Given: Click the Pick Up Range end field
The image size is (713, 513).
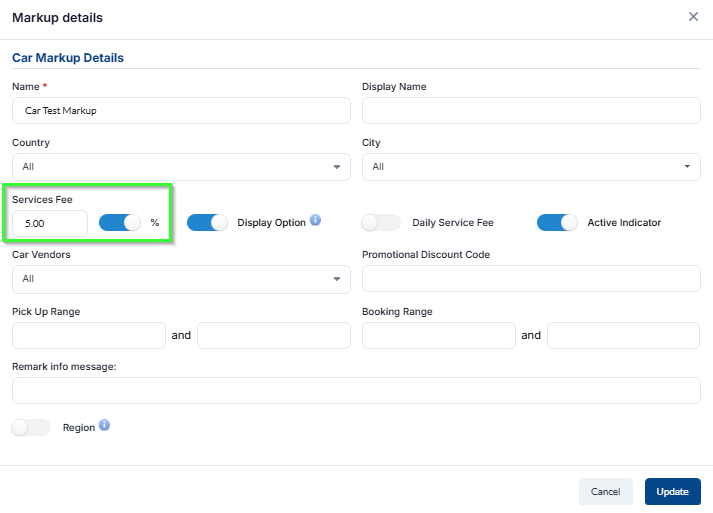Looking at the screenshot, I should pos(274,336).
